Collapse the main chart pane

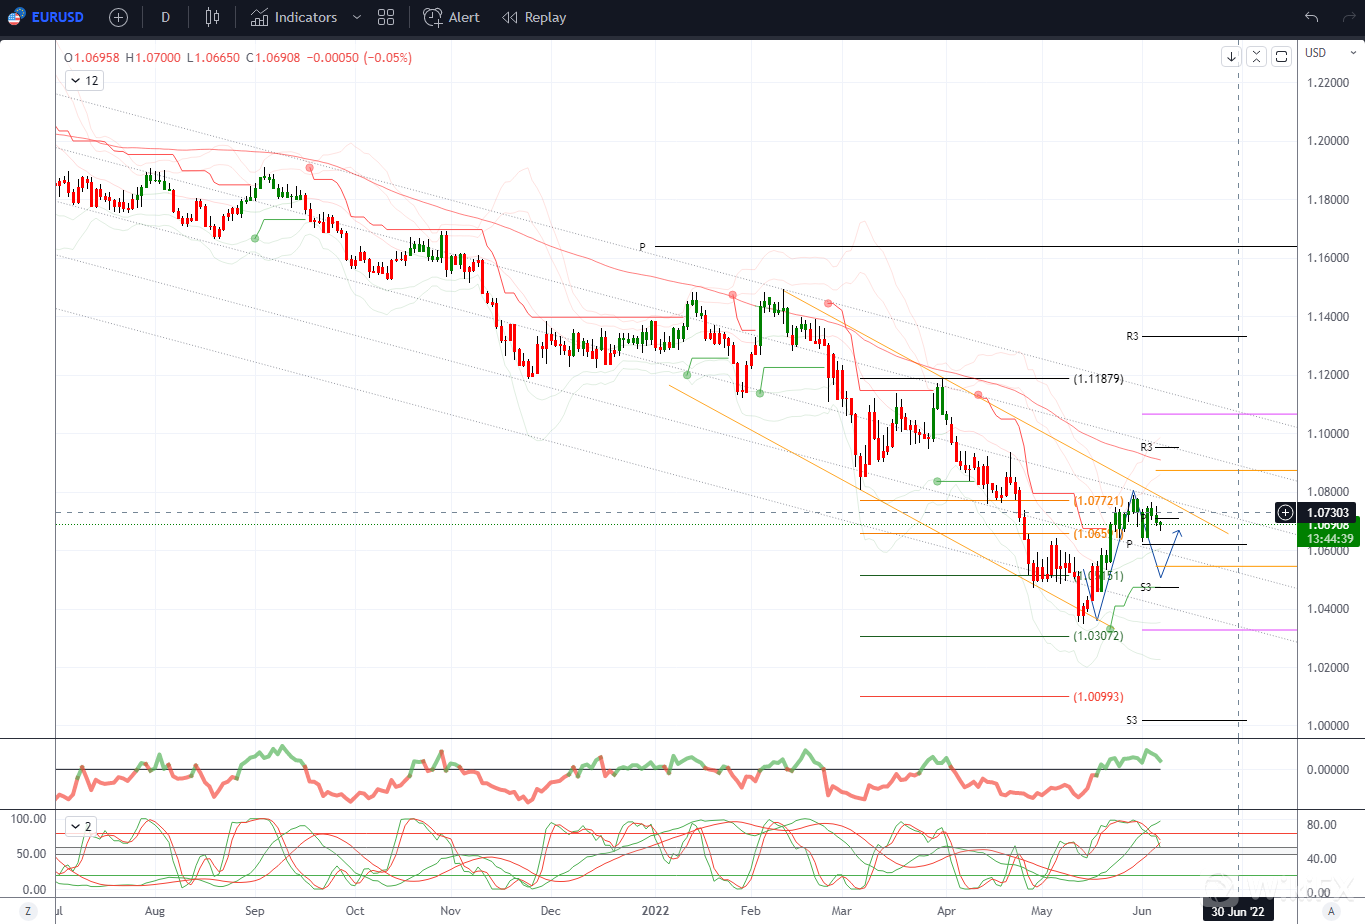click(x=1256, y=57)
